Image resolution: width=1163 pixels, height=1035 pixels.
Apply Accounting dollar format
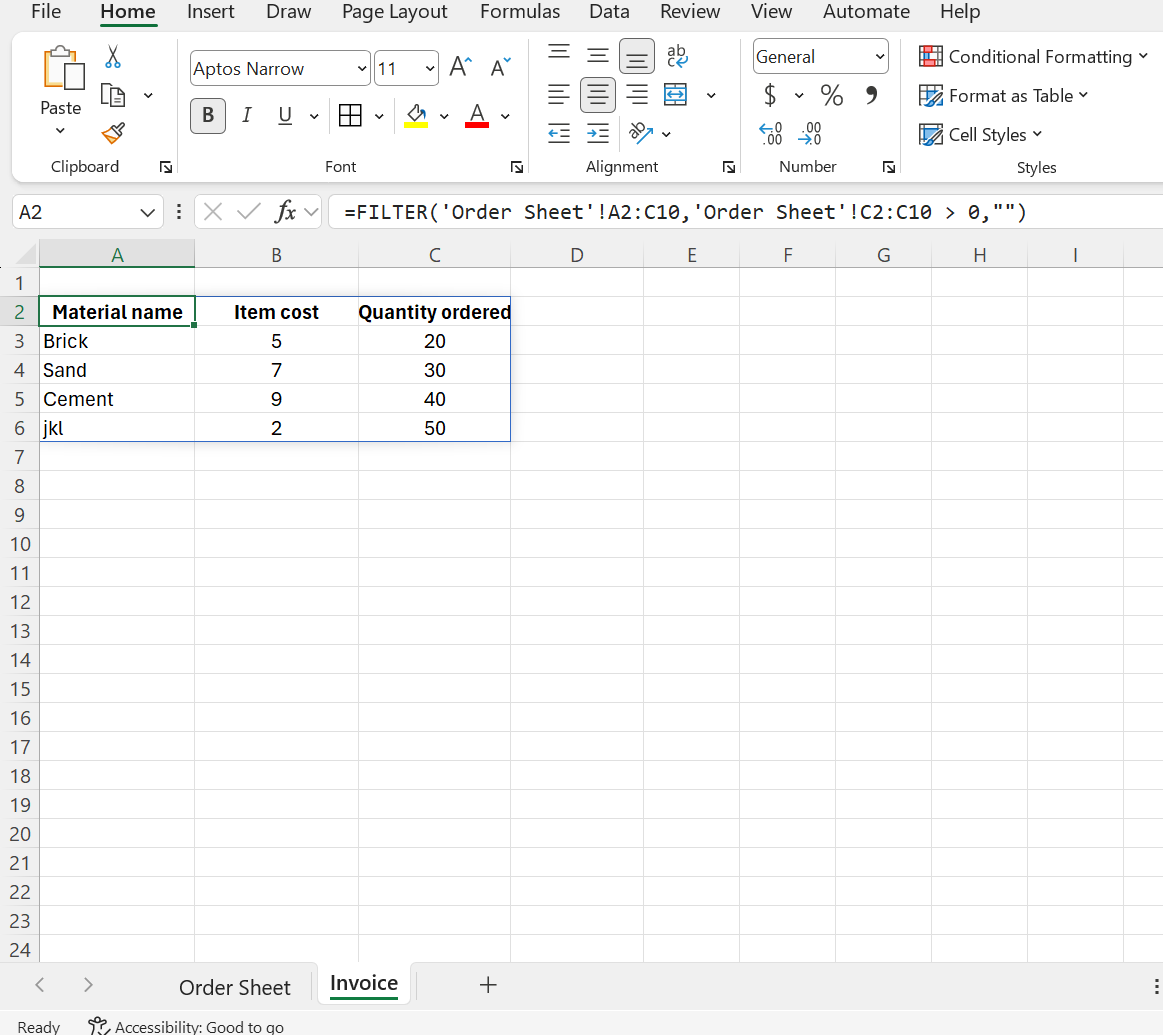pos(771,95)
